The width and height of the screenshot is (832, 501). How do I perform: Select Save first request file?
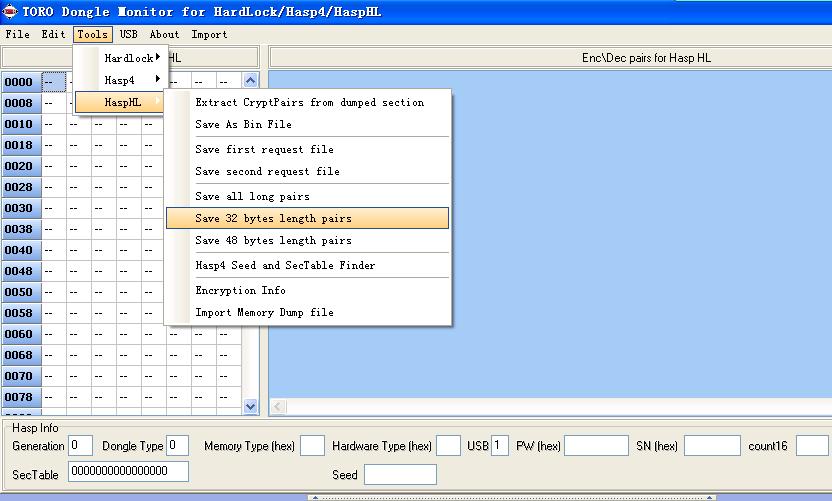pyautogui.click(x=308, y=149)
